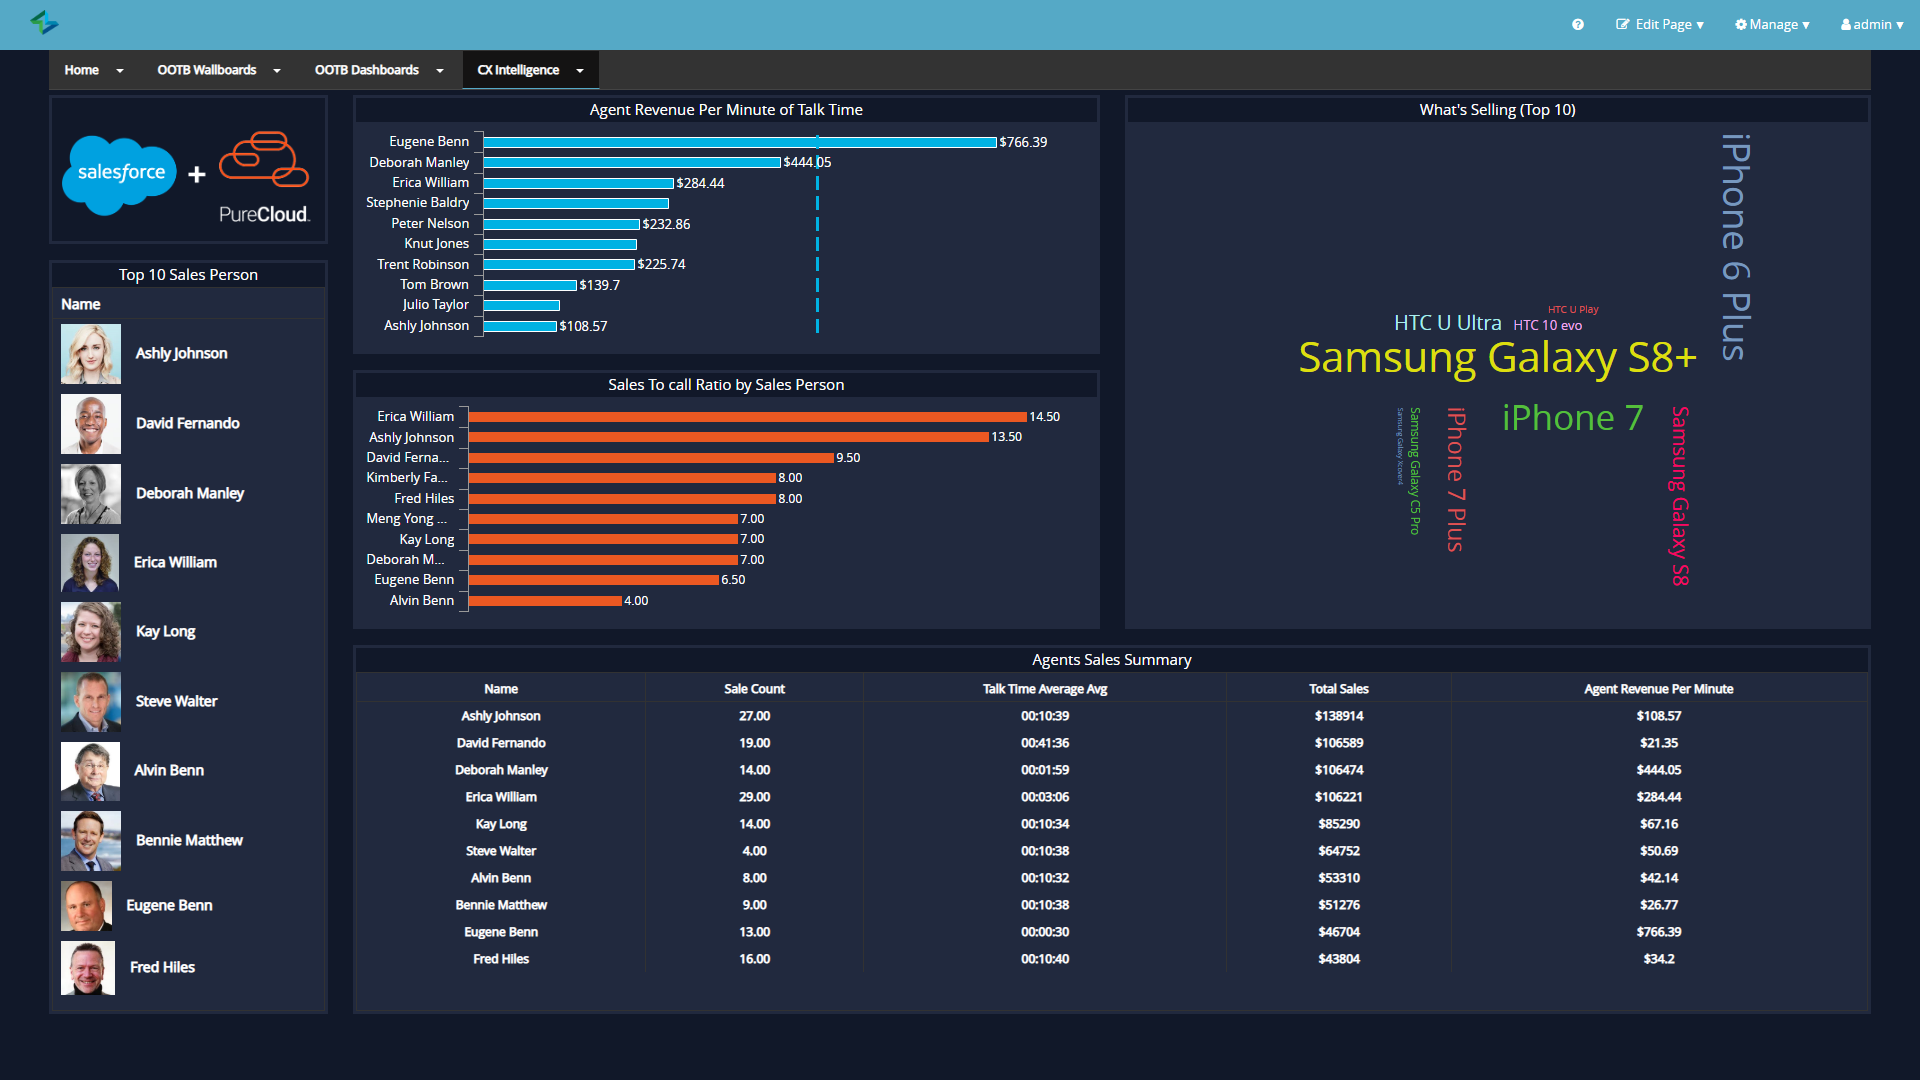Click Erica William's orange ratio bar

(747, 417)
